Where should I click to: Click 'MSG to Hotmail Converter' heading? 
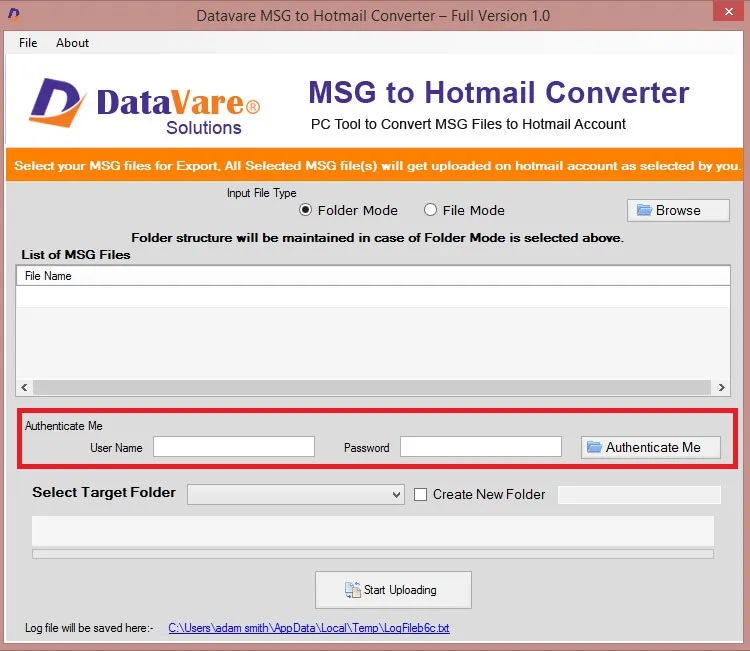pos(498,92)
